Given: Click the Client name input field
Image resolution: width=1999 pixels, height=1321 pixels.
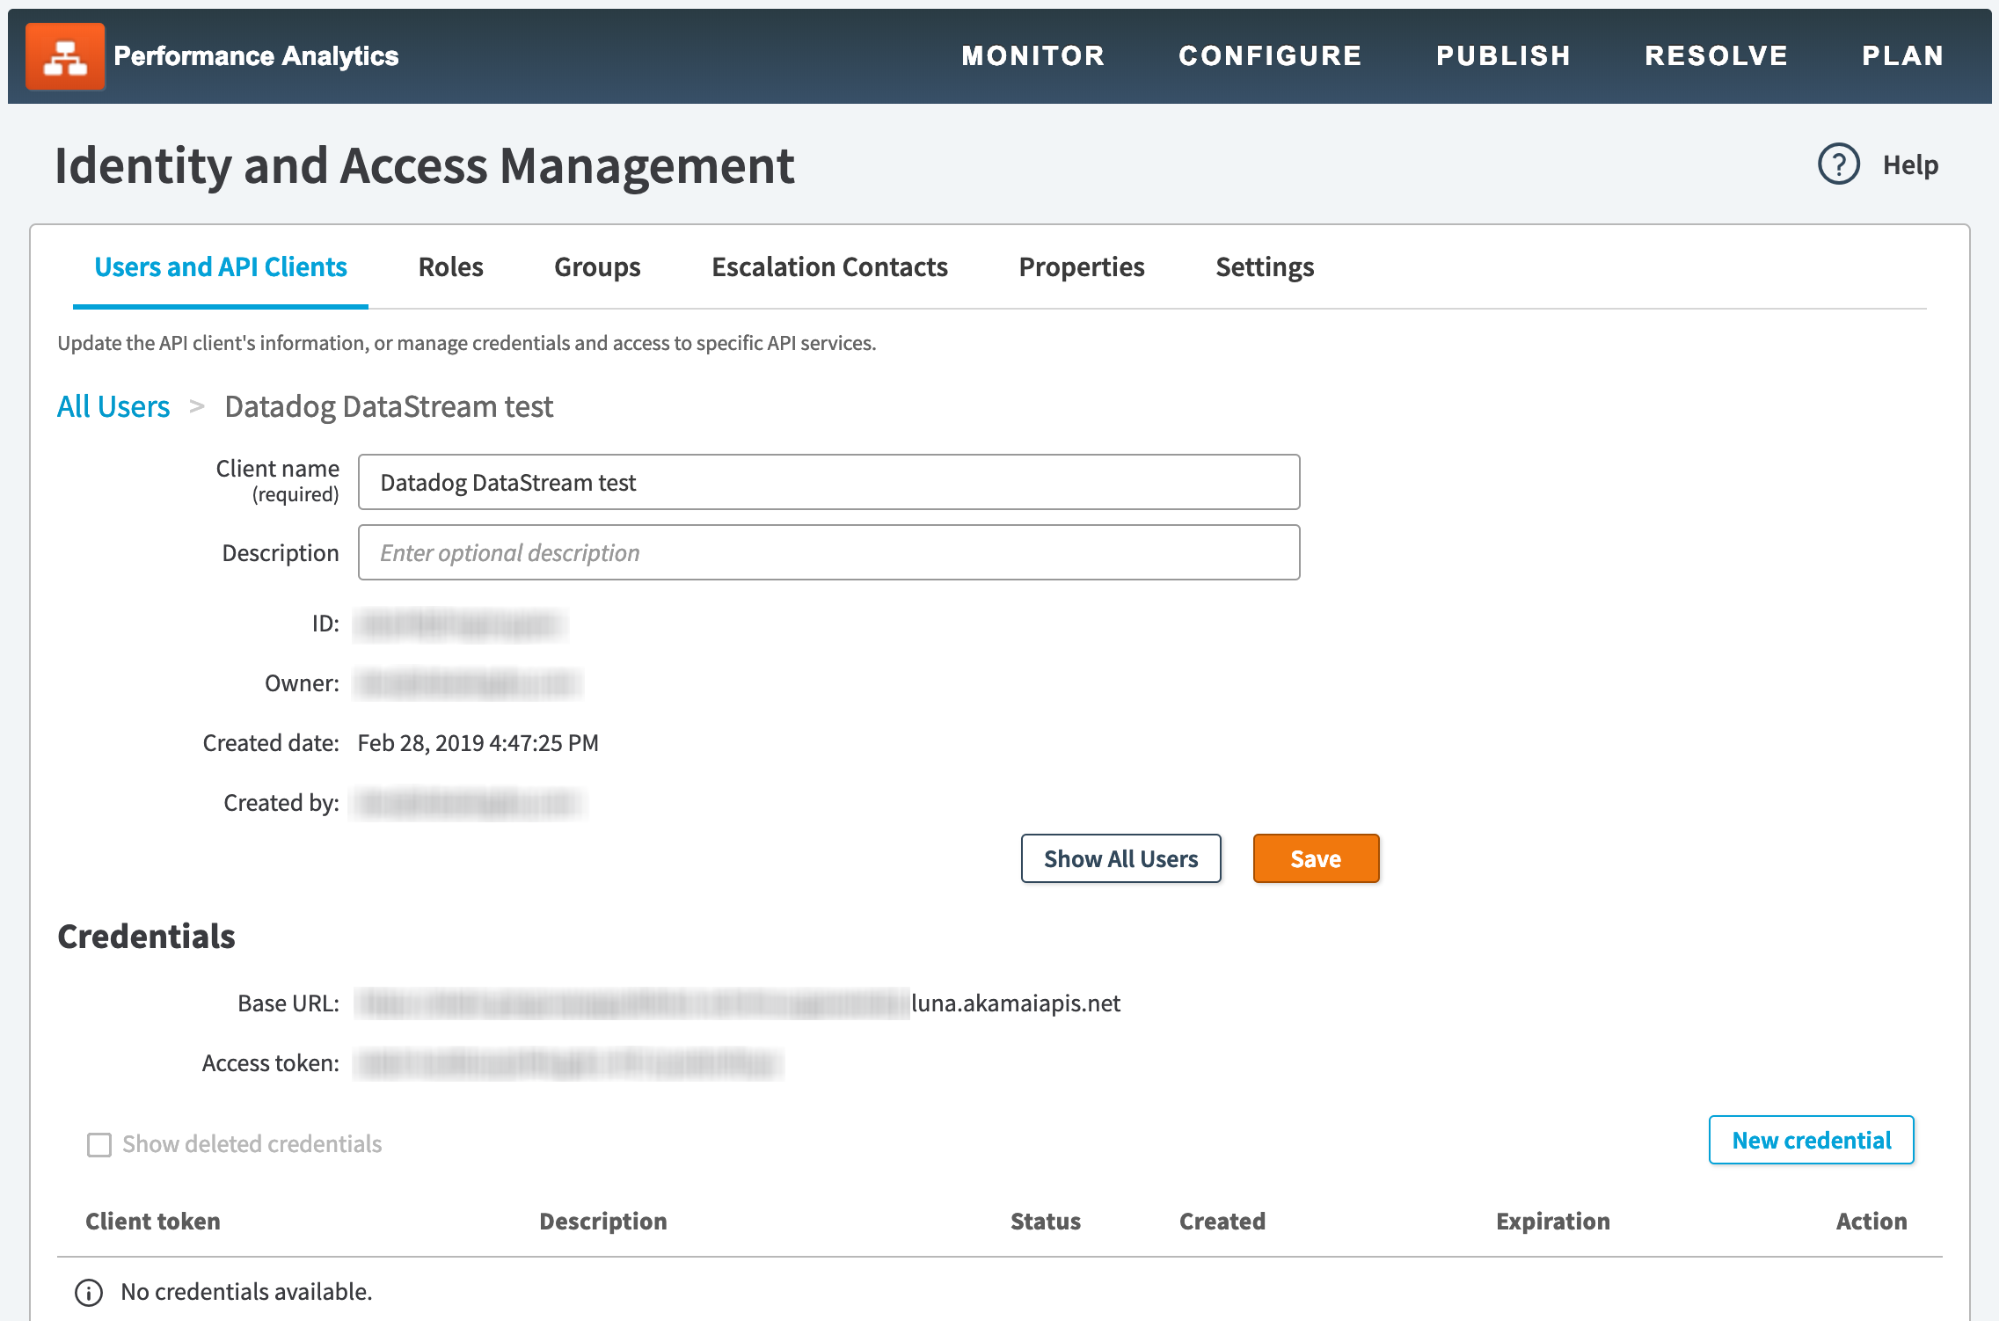Looking at the screenshot, I should click(x=828, y=482).
